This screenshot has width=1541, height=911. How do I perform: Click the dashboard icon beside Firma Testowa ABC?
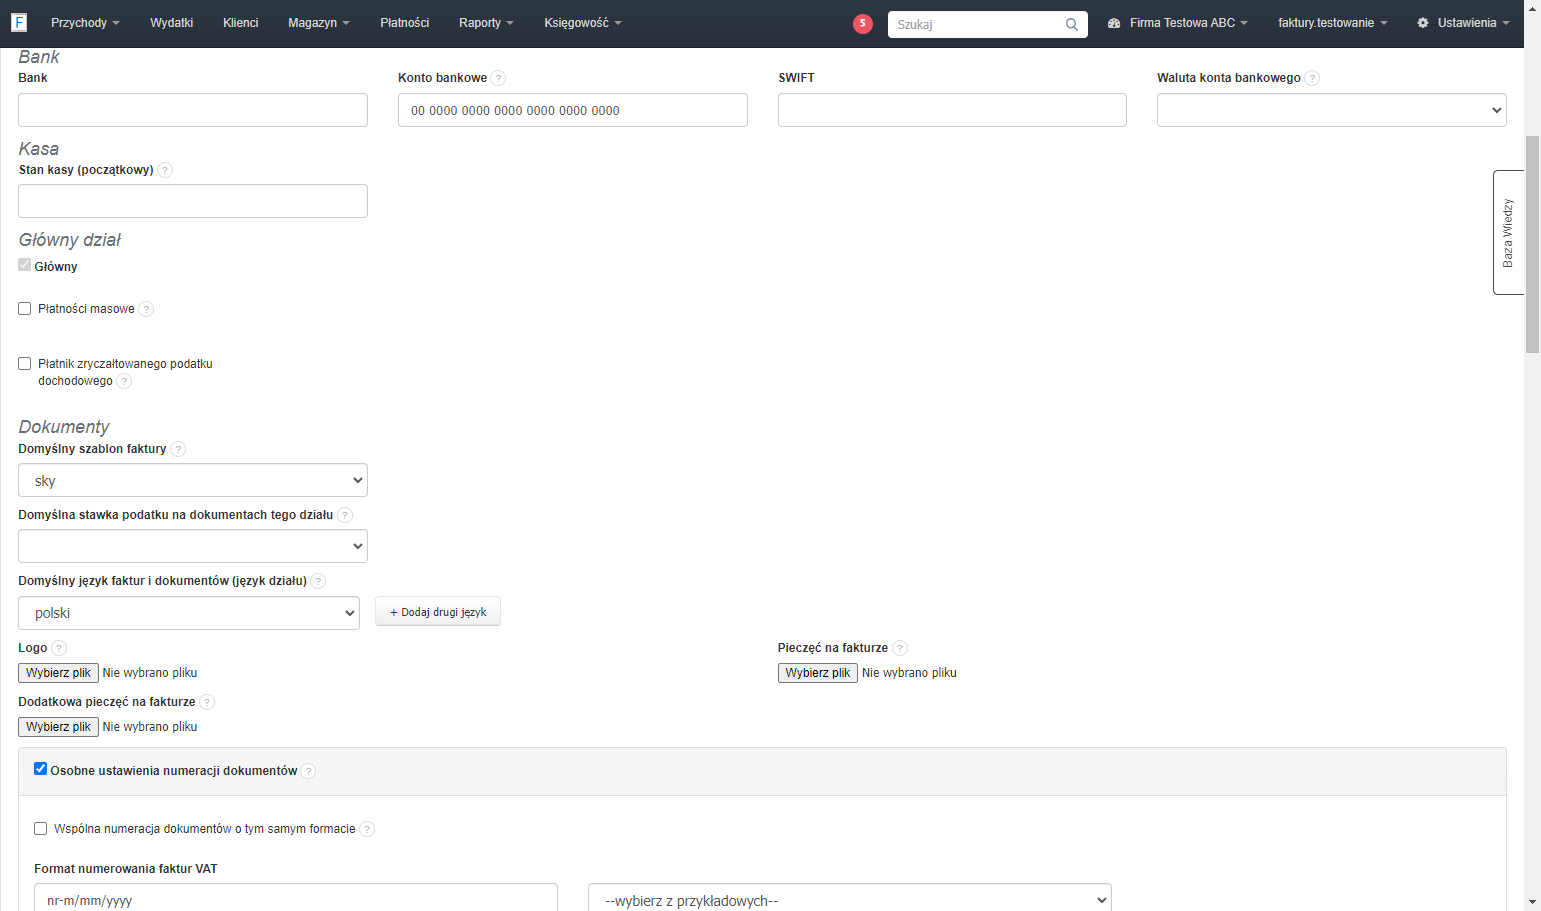(1114, 23)
